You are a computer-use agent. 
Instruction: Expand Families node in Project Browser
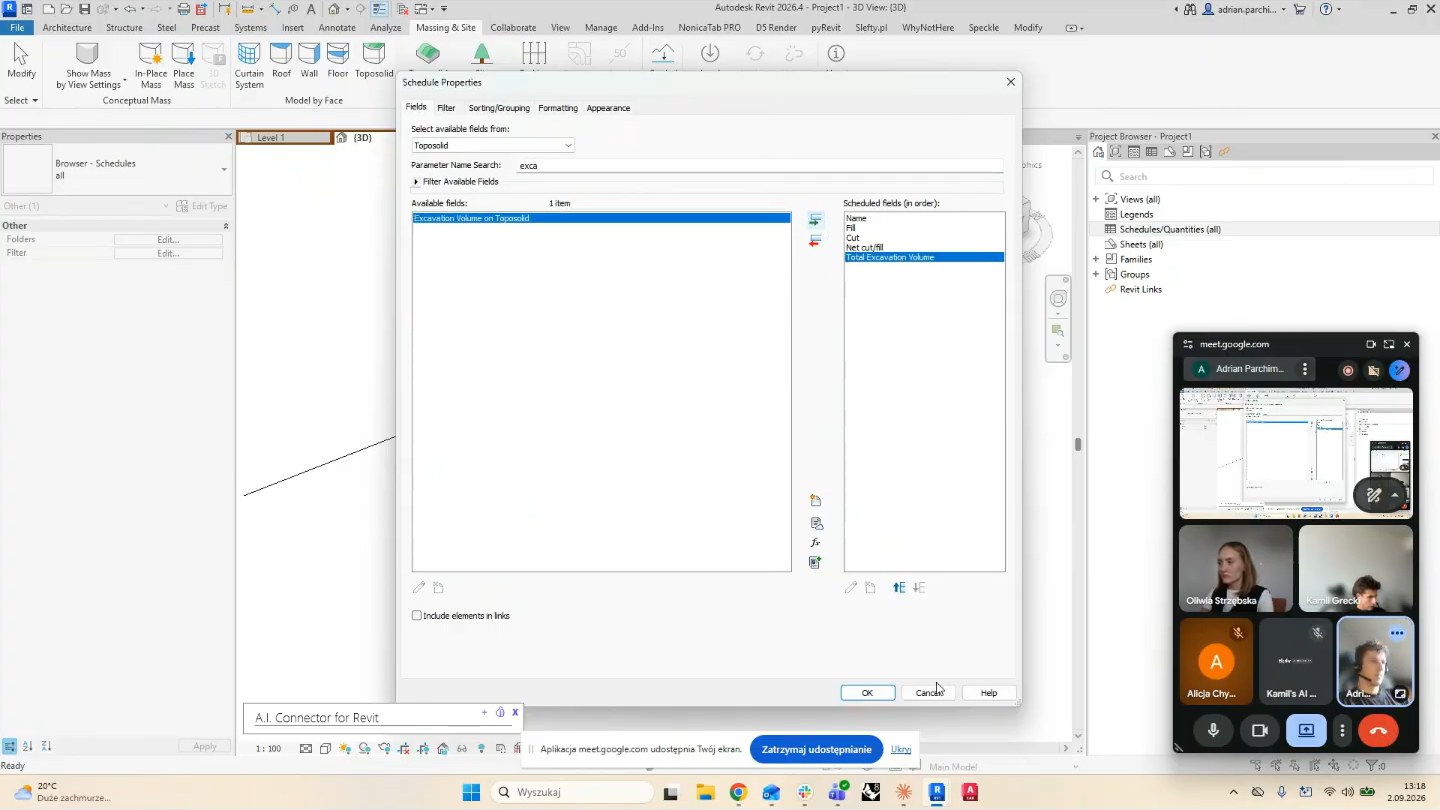click(x=1096, y=259)
